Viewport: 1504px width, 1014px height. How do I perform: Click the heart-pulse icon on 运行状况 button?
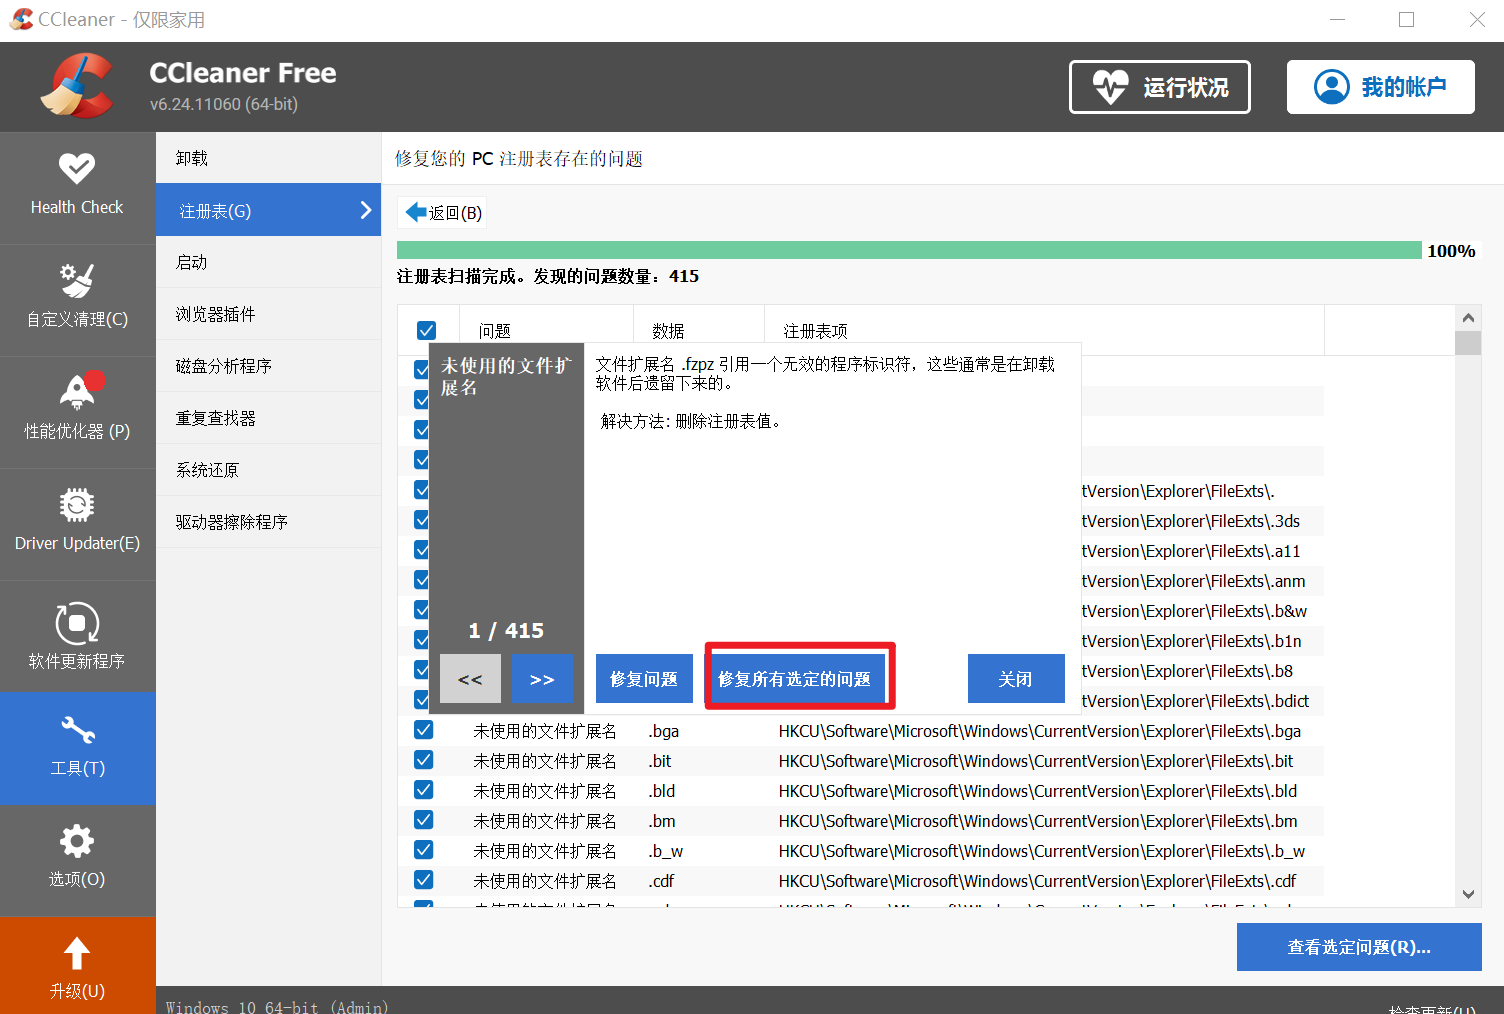[x=1110, y=87]
